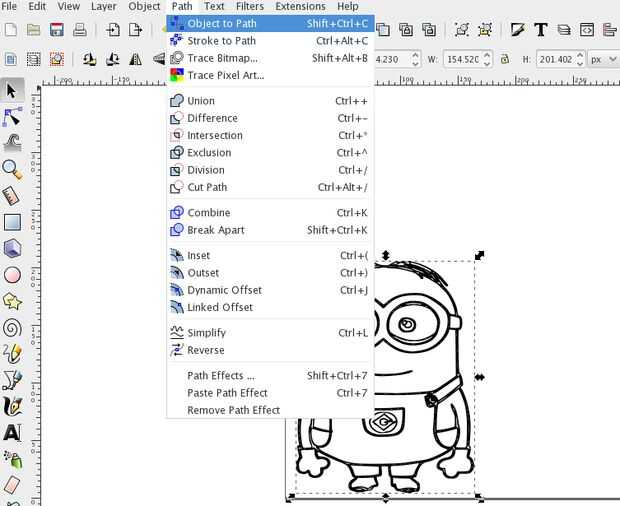Viewport: 620px width, 506px height.
Task: Select the Text tool in toolbox
Action: click(12, 433)
